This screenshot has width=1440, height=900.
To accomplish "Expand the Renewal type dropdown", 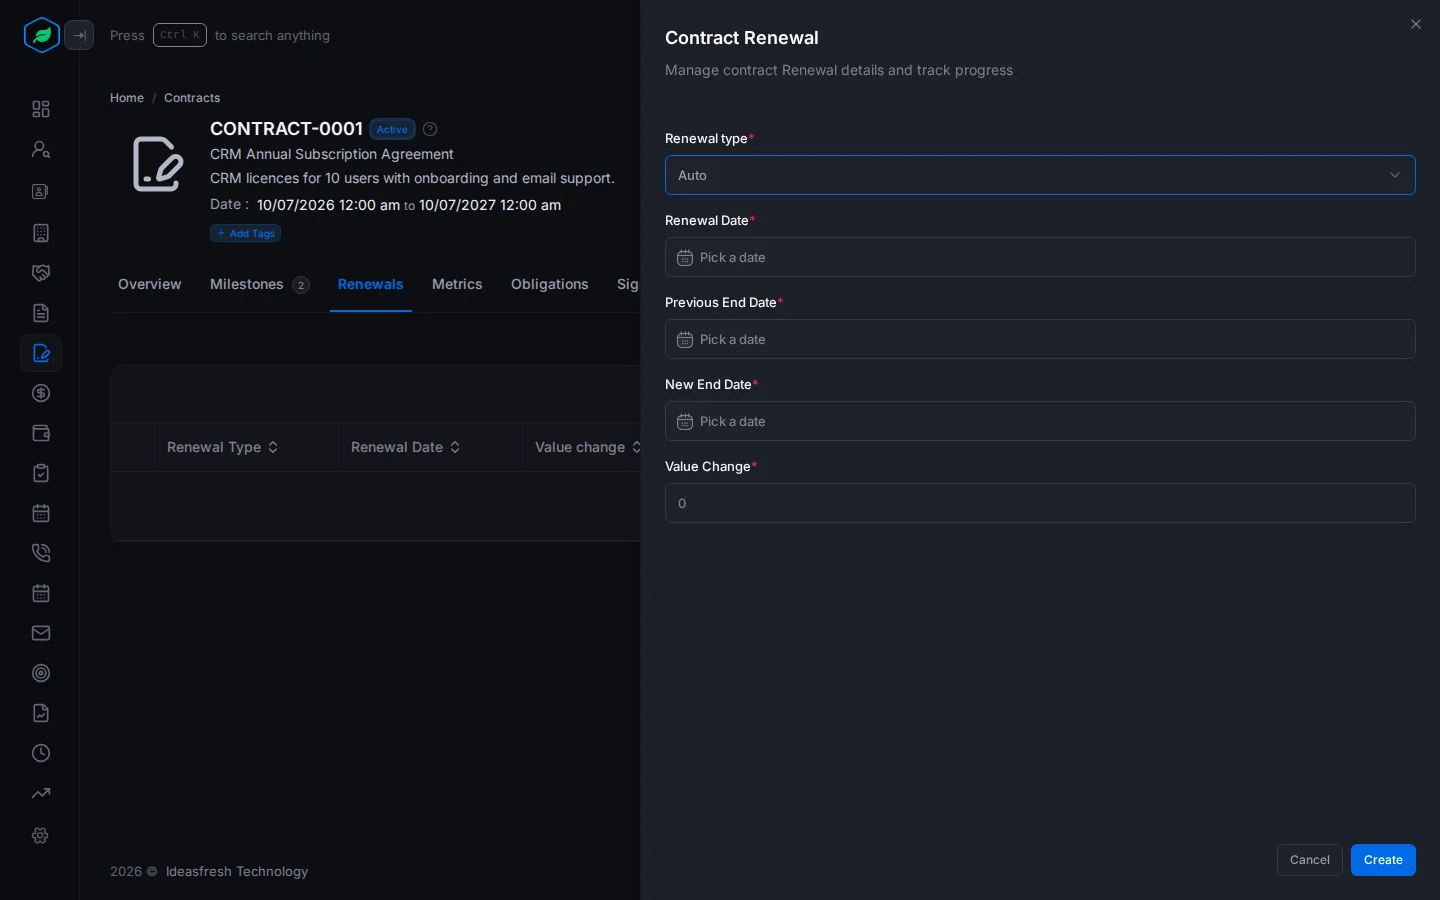I will (x=1040, y=175).
